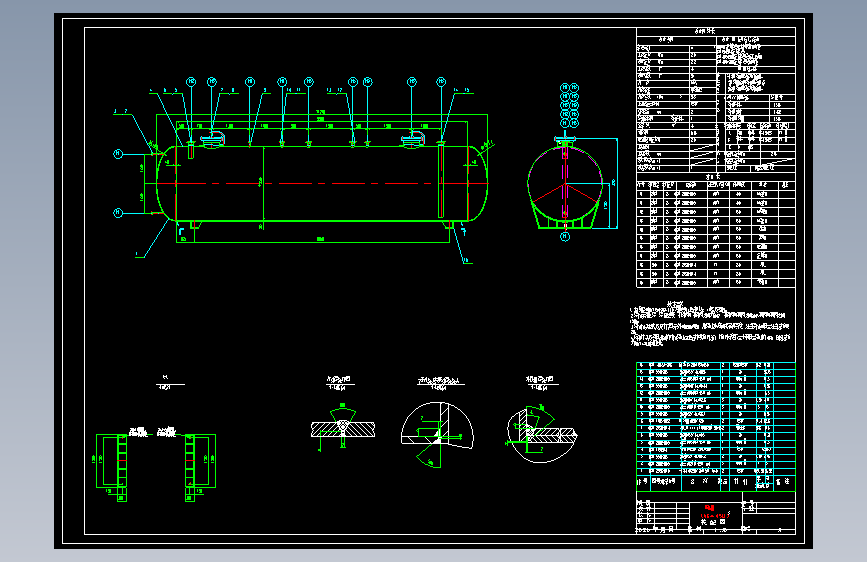Select the balloon below the end view
The width and height of the screenshot is (867, 562).
(x=565, y=237)
